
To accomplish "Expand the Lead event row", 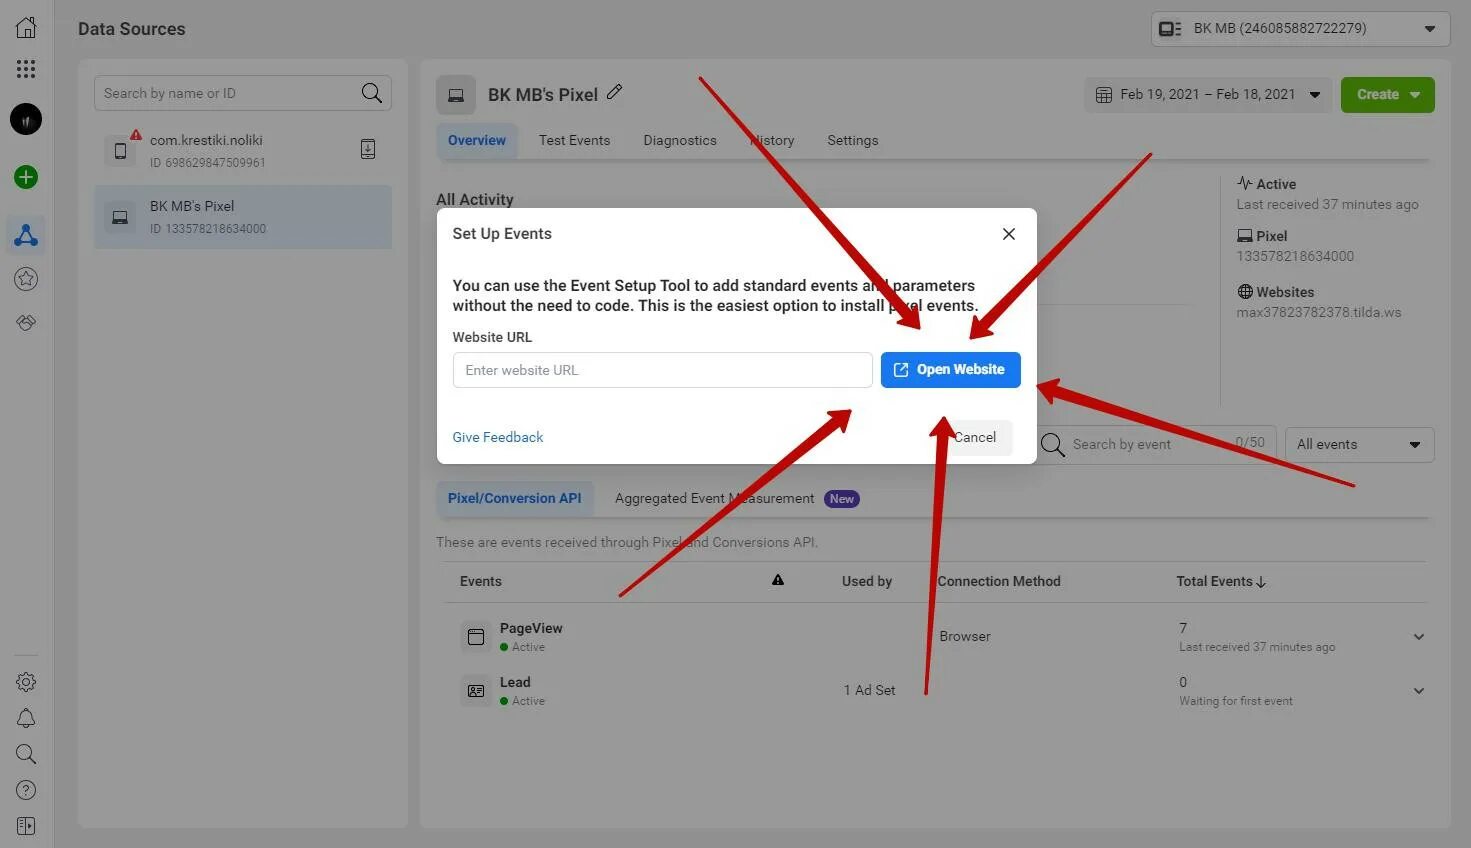I will point(1419,691).
